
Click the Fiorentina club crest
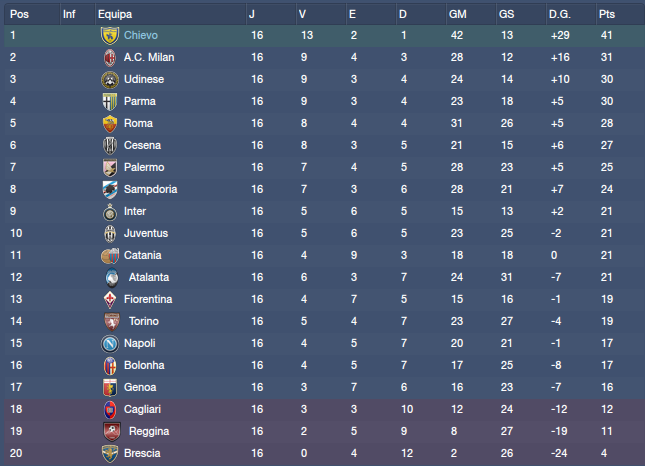coord(110,299)
